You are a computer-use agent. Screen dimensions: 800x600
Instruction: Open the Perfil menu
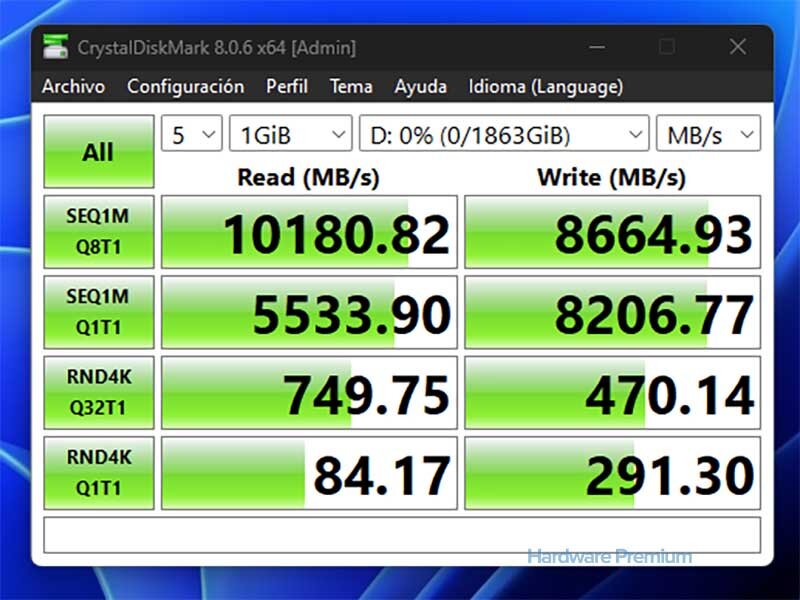coord(287,86)
